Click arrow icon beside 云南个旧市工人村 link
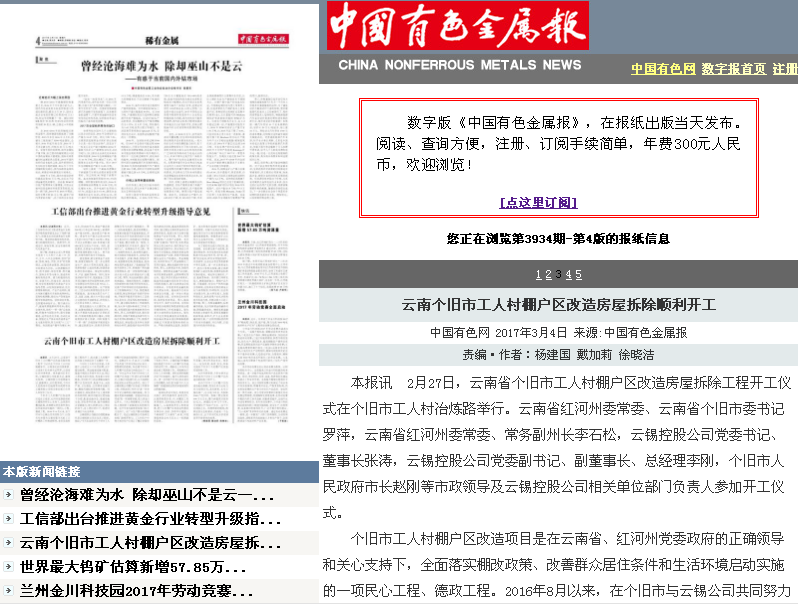Screen dimensions: 798x611 click(x=9, y=543)
